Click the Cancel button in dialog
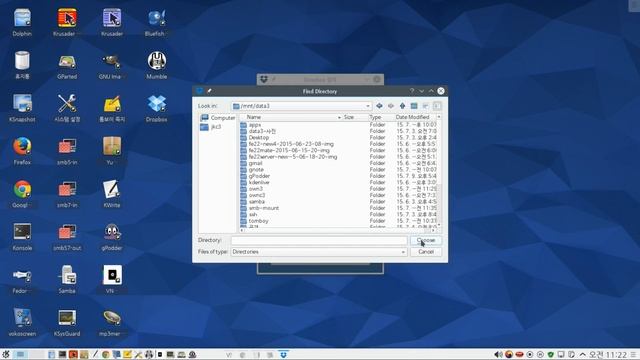 click(x=426, y=252)
